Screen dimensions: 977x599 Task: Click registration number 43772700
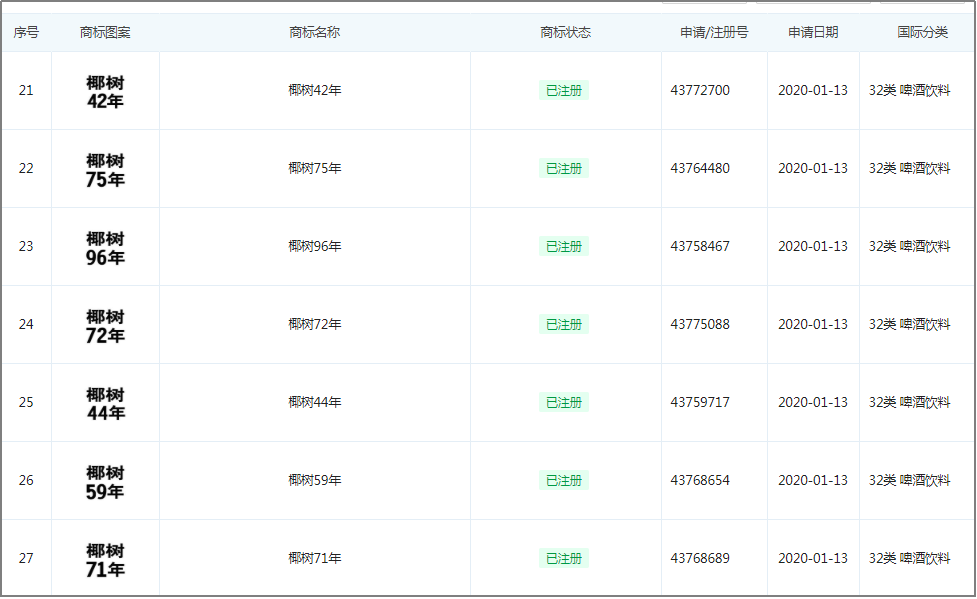coord(700,90)
